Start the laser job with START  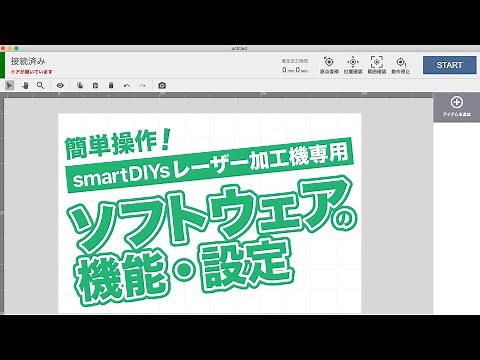click(449, 65)
